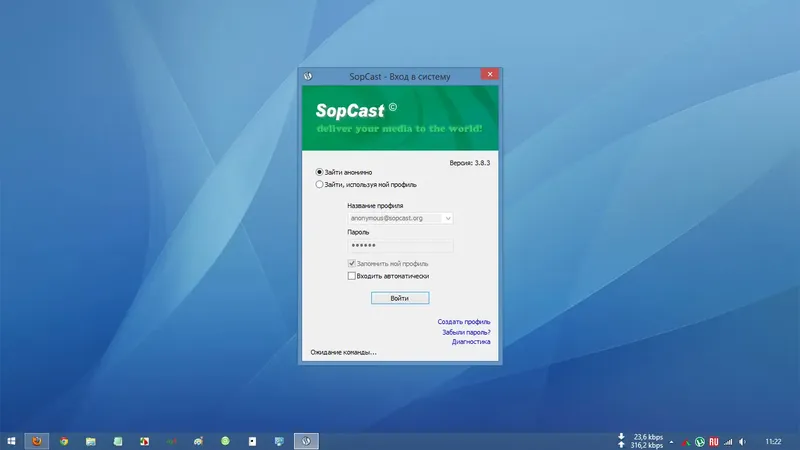Open the network signal tray icon
The width and height of the screenshot is (800, 450).
click(x=728, y=442)
